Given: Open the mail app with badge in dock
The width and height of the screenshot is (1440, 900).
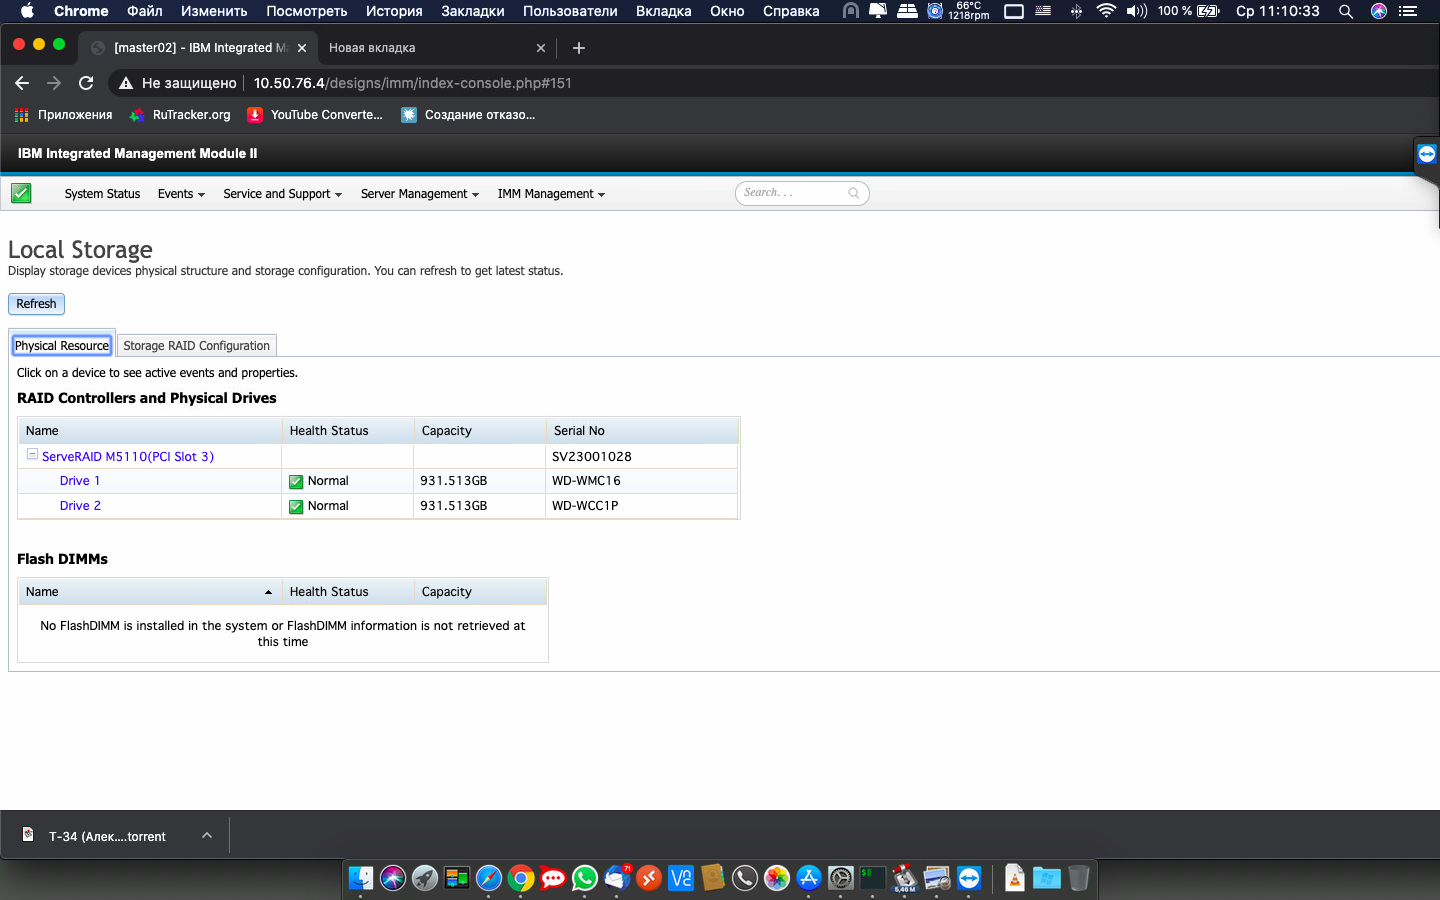Looking at the screenshot, I should (x=618, y=878).
